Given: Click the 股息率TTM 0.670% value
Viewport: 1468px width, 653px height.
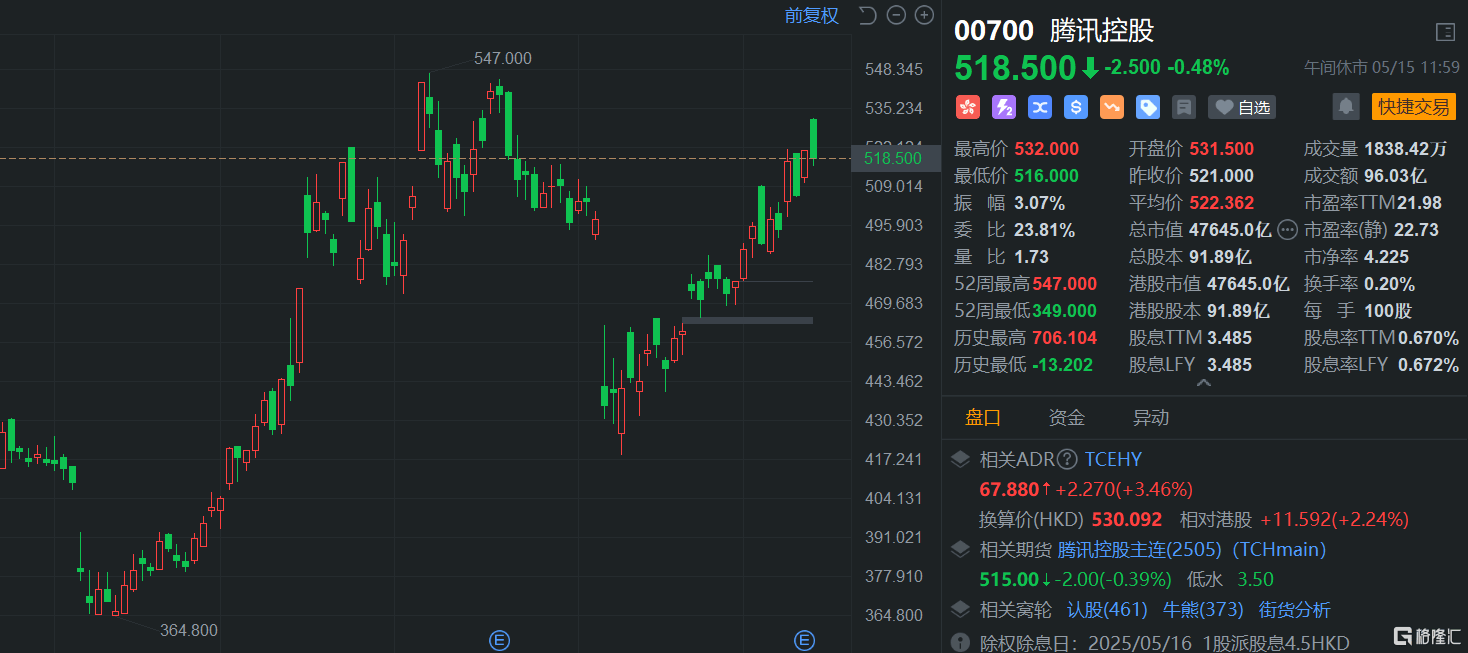Looking at the screenshot, I should pos(1428,338).
